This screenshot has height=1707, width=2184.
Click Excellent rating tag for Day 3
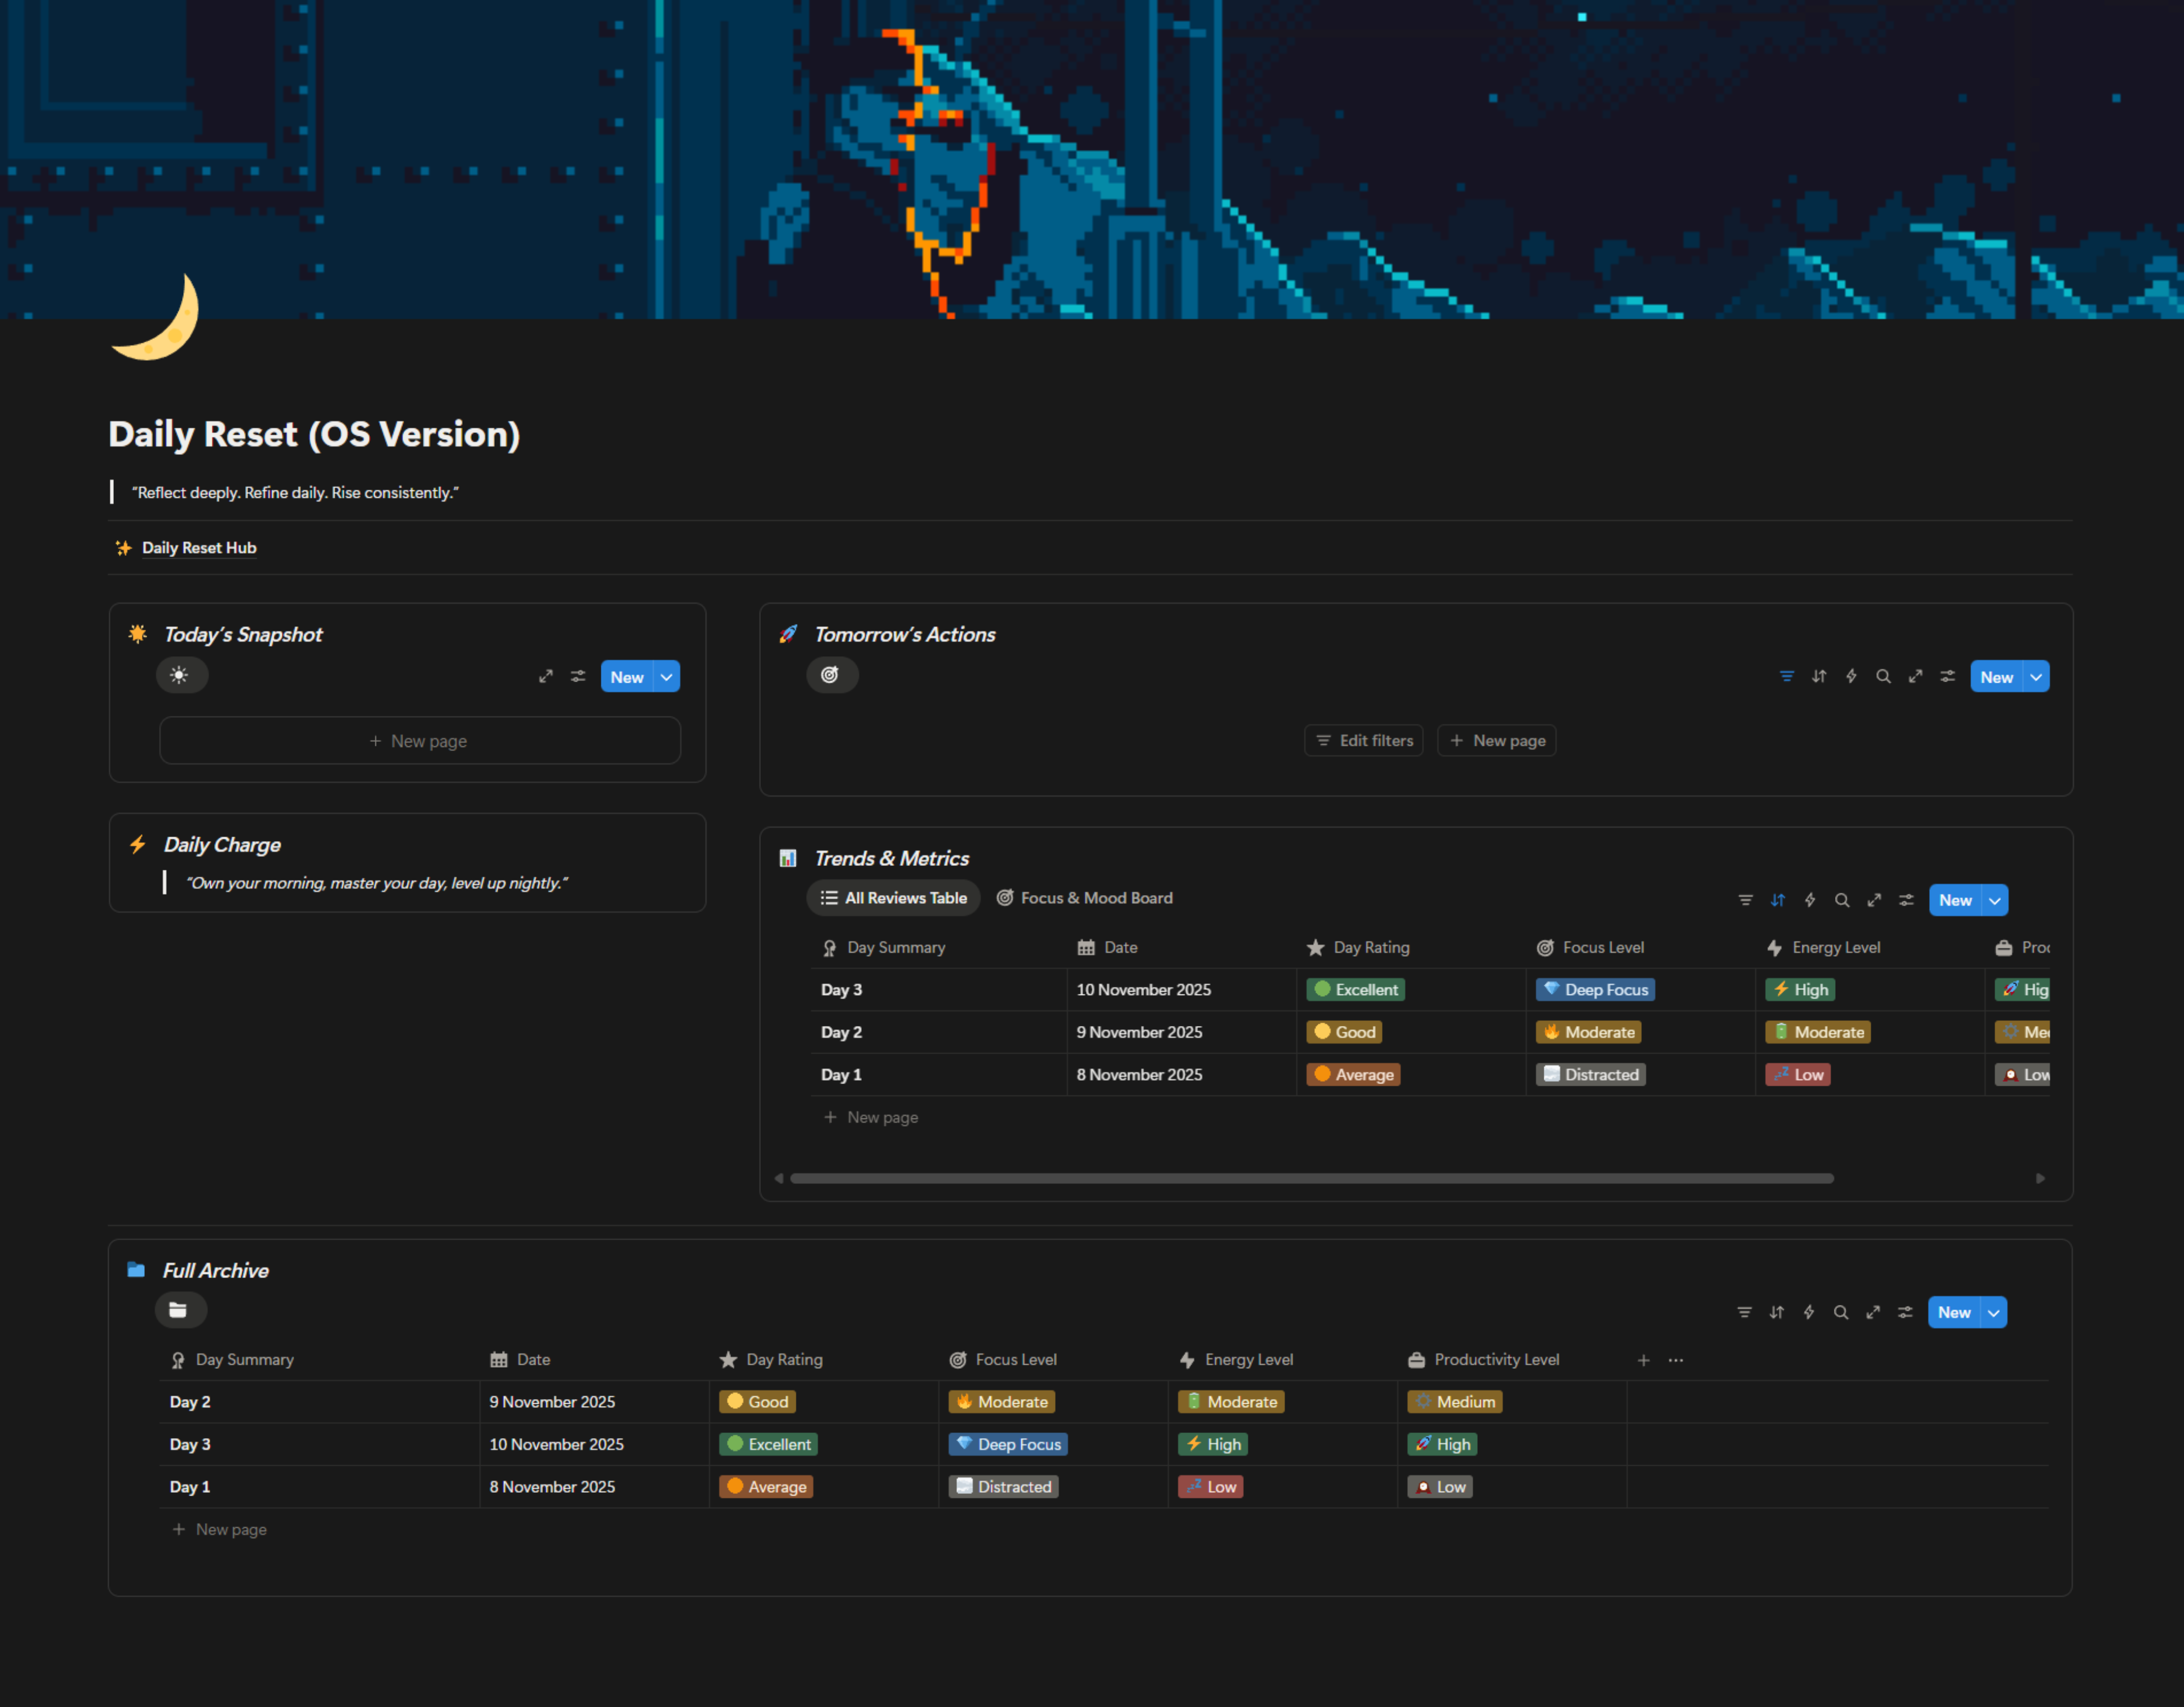point(1356,989)
